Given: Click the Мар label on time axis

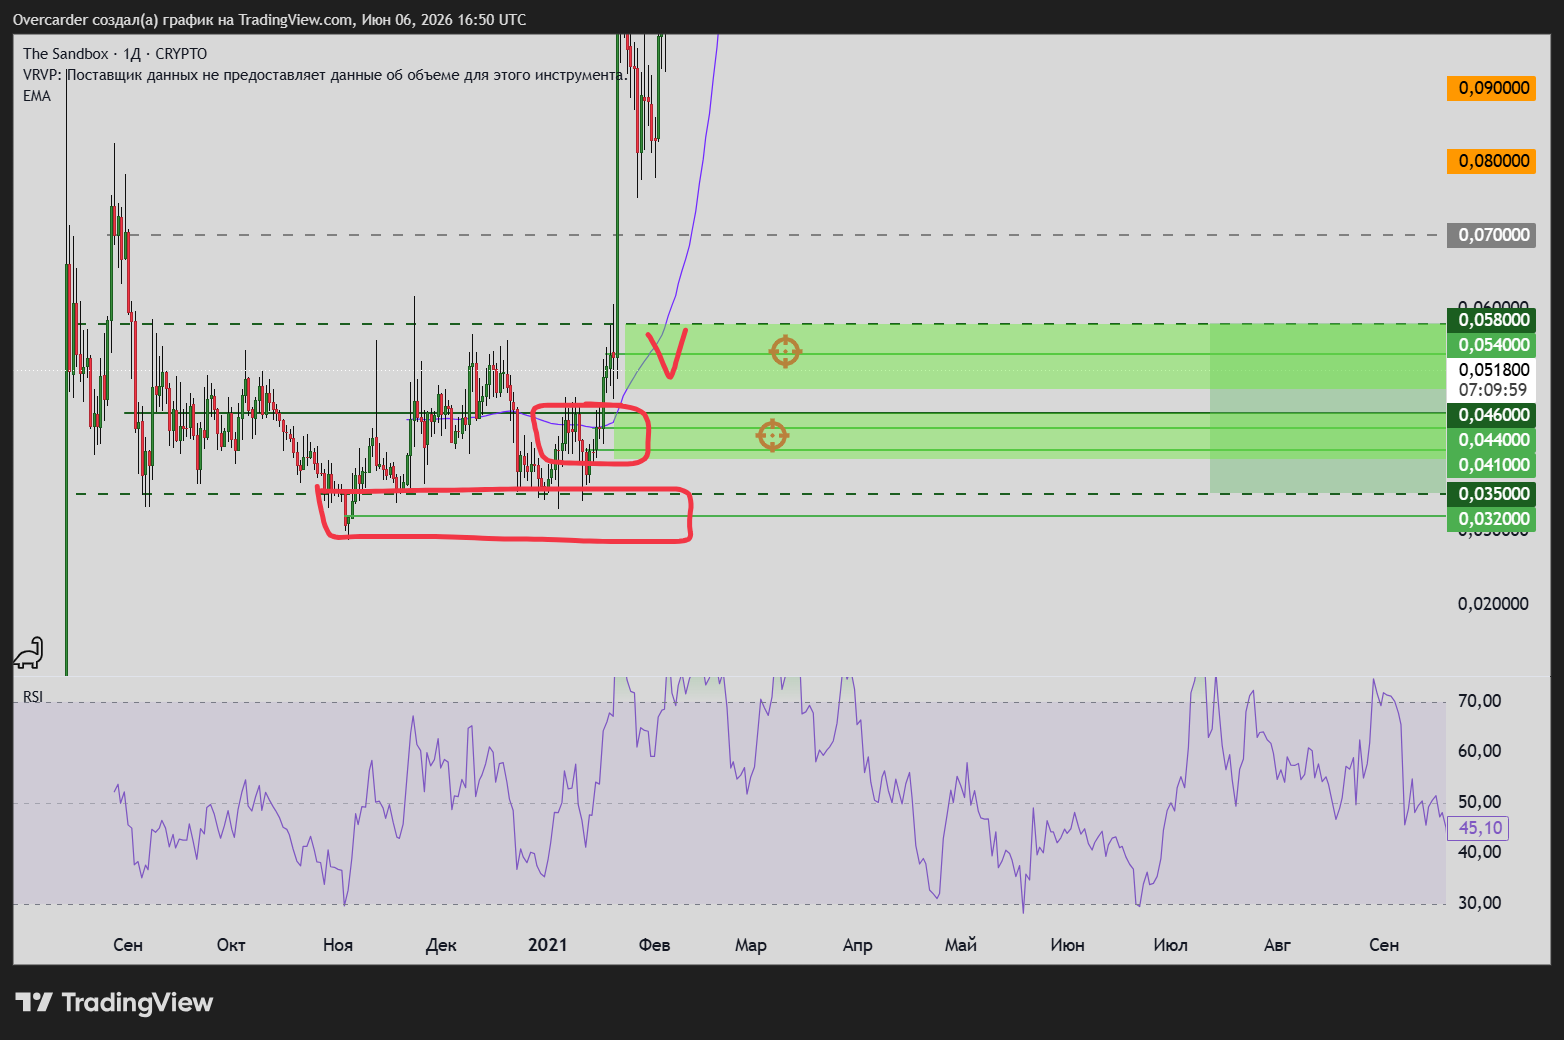Looking at the screenshot, I should pos(751,945).
